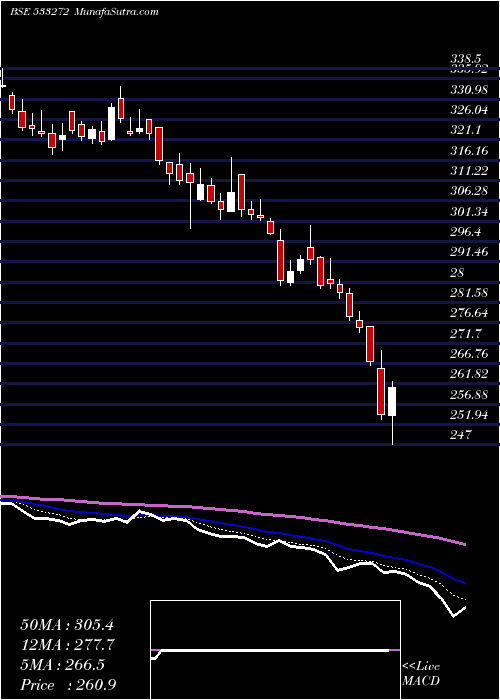Click the 5MA : 266.5 readout

pos(62,665)
